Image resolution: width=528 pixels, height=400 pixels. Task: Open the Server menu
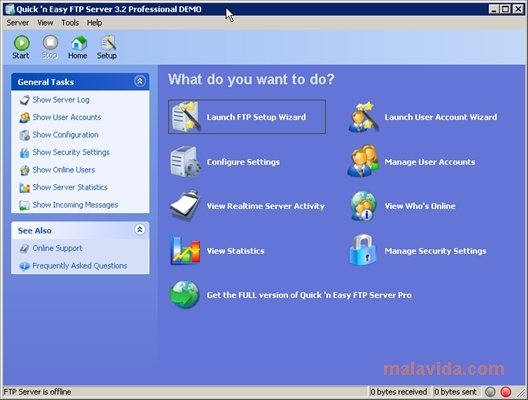pyautogui.click(x=18, y=23)
